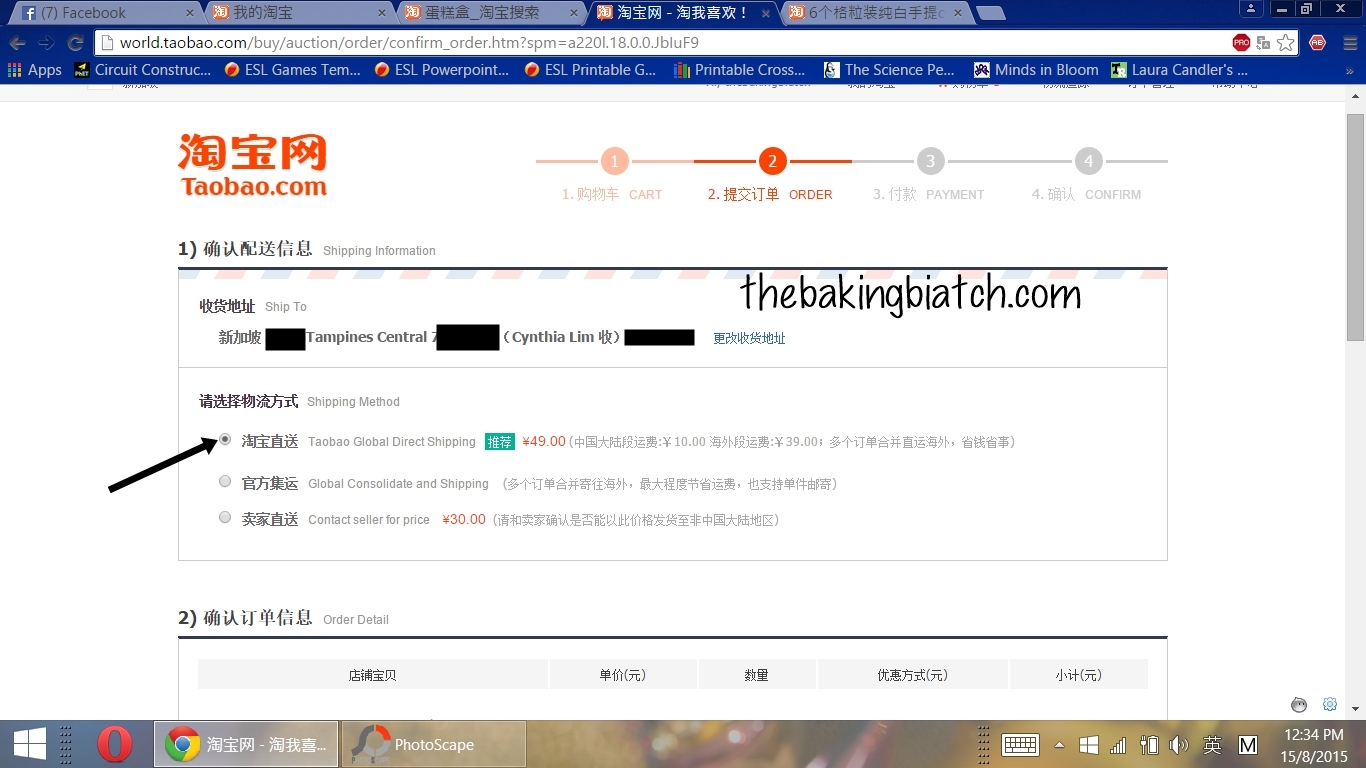The width and height of the screenshot is (1366, 768).
Task: Select Global Consolidate and Shipping option
Action: [x=225, y=481]
